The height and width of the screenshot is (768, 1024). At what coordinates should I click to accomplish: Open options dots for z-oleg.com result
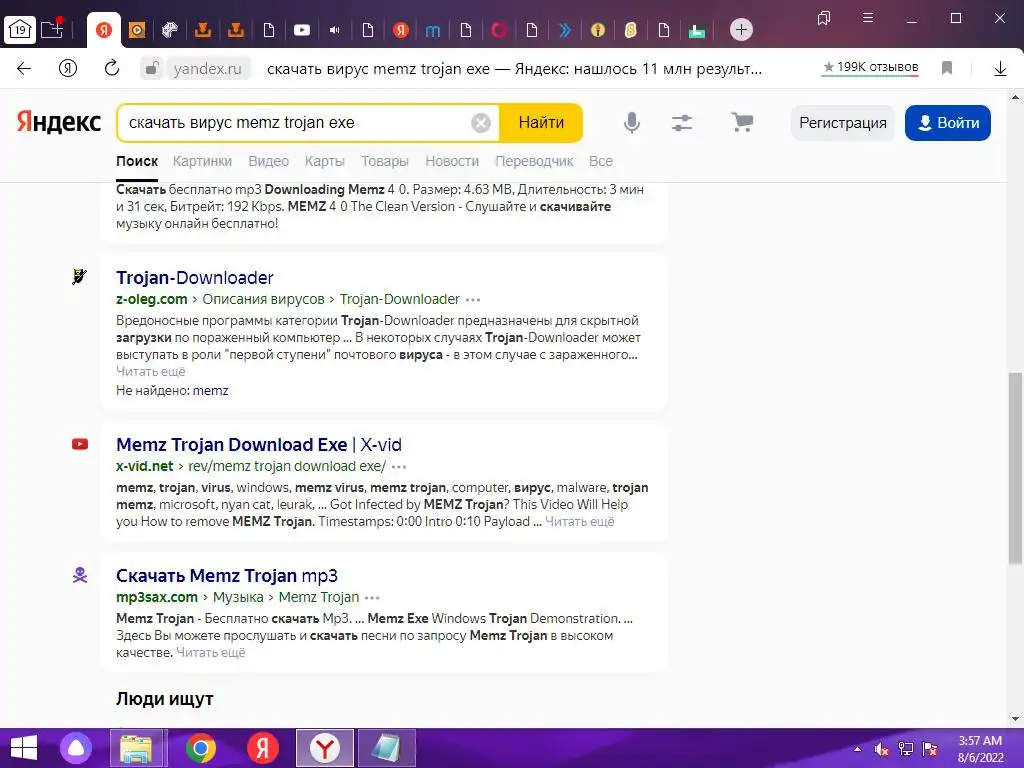click(x=473, y=300)
